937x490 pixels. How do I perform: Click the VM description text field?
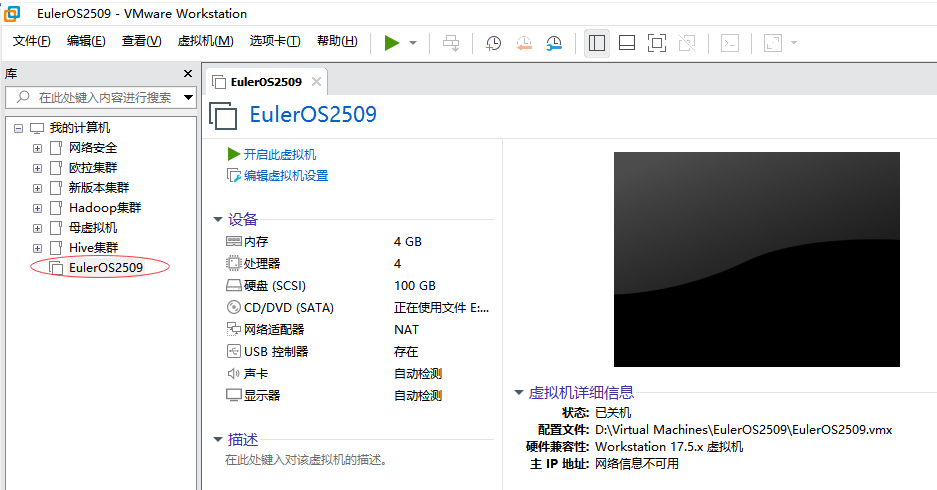point(306,460)
